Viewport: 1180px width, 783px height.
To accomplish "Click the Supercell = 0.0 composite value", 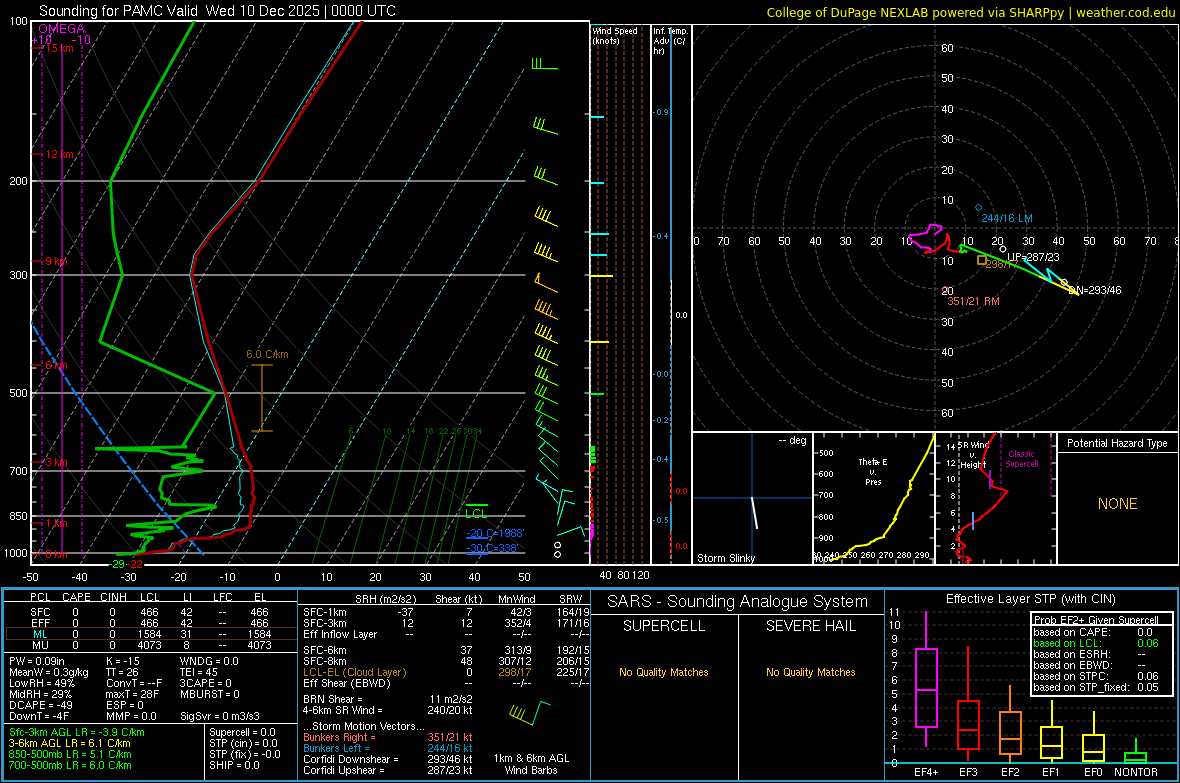I will point(242,732).
